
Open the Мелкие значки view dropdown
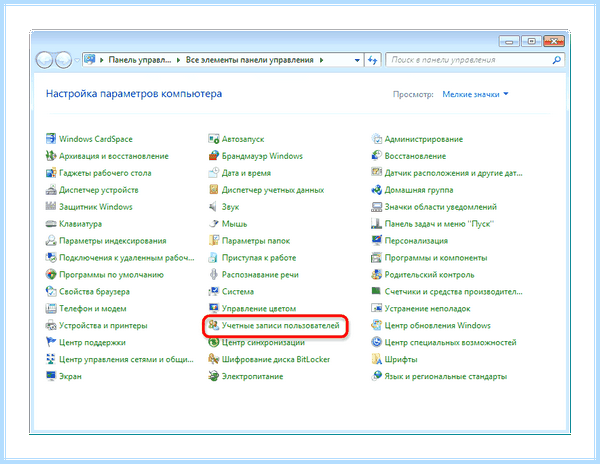[x=475, y=94]
